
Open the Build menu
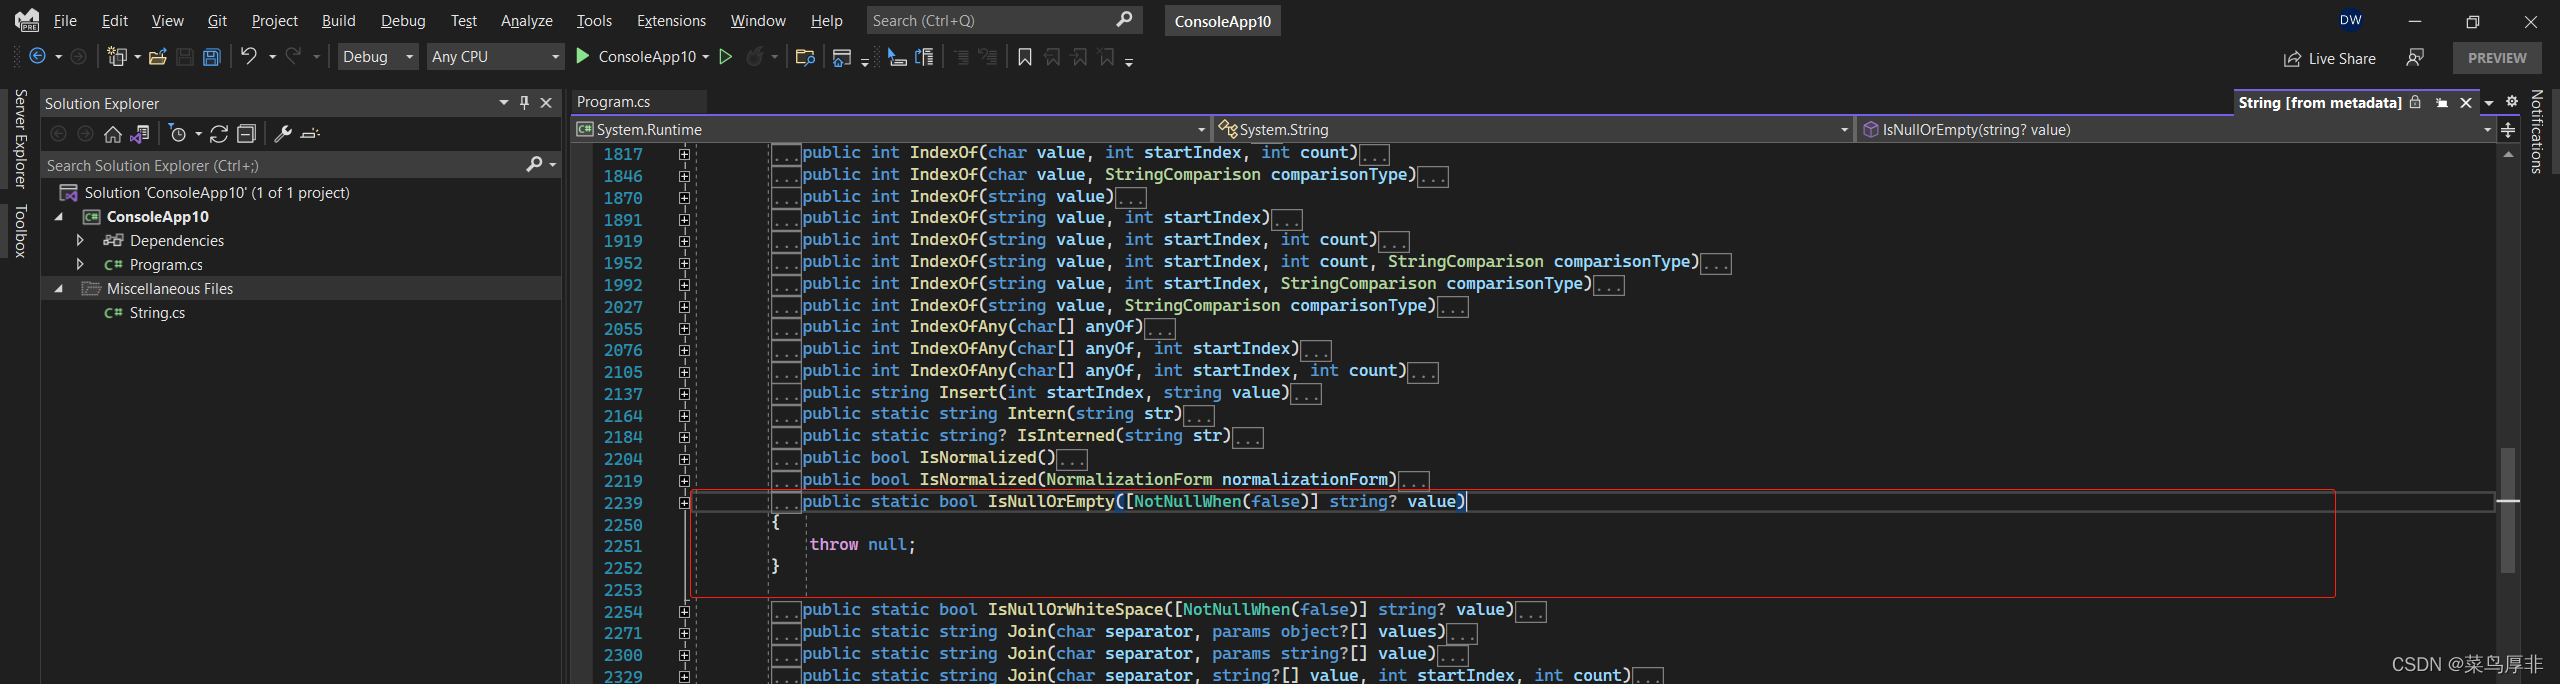pyautogui.click(x=338, y=21)
